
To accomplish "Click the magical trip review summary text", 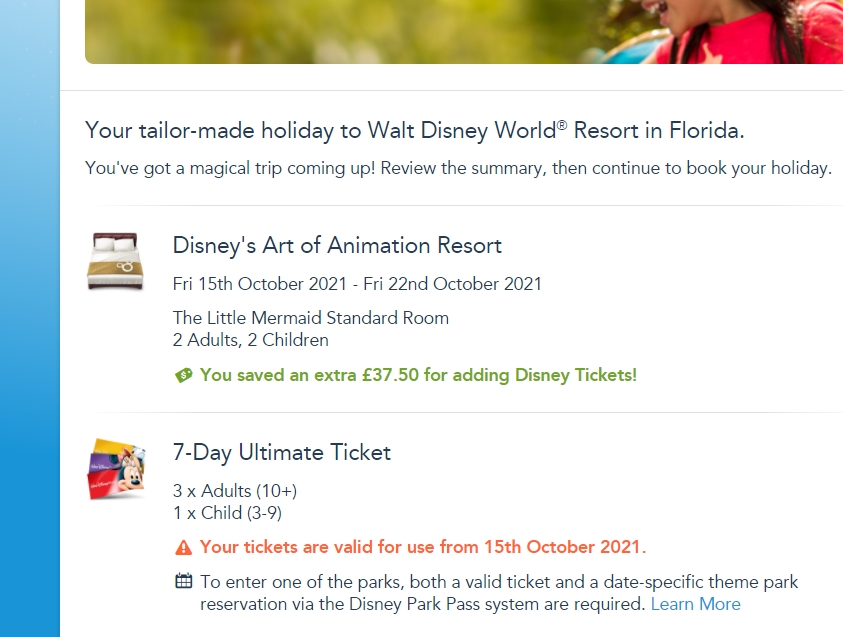I will coord(458,168).
